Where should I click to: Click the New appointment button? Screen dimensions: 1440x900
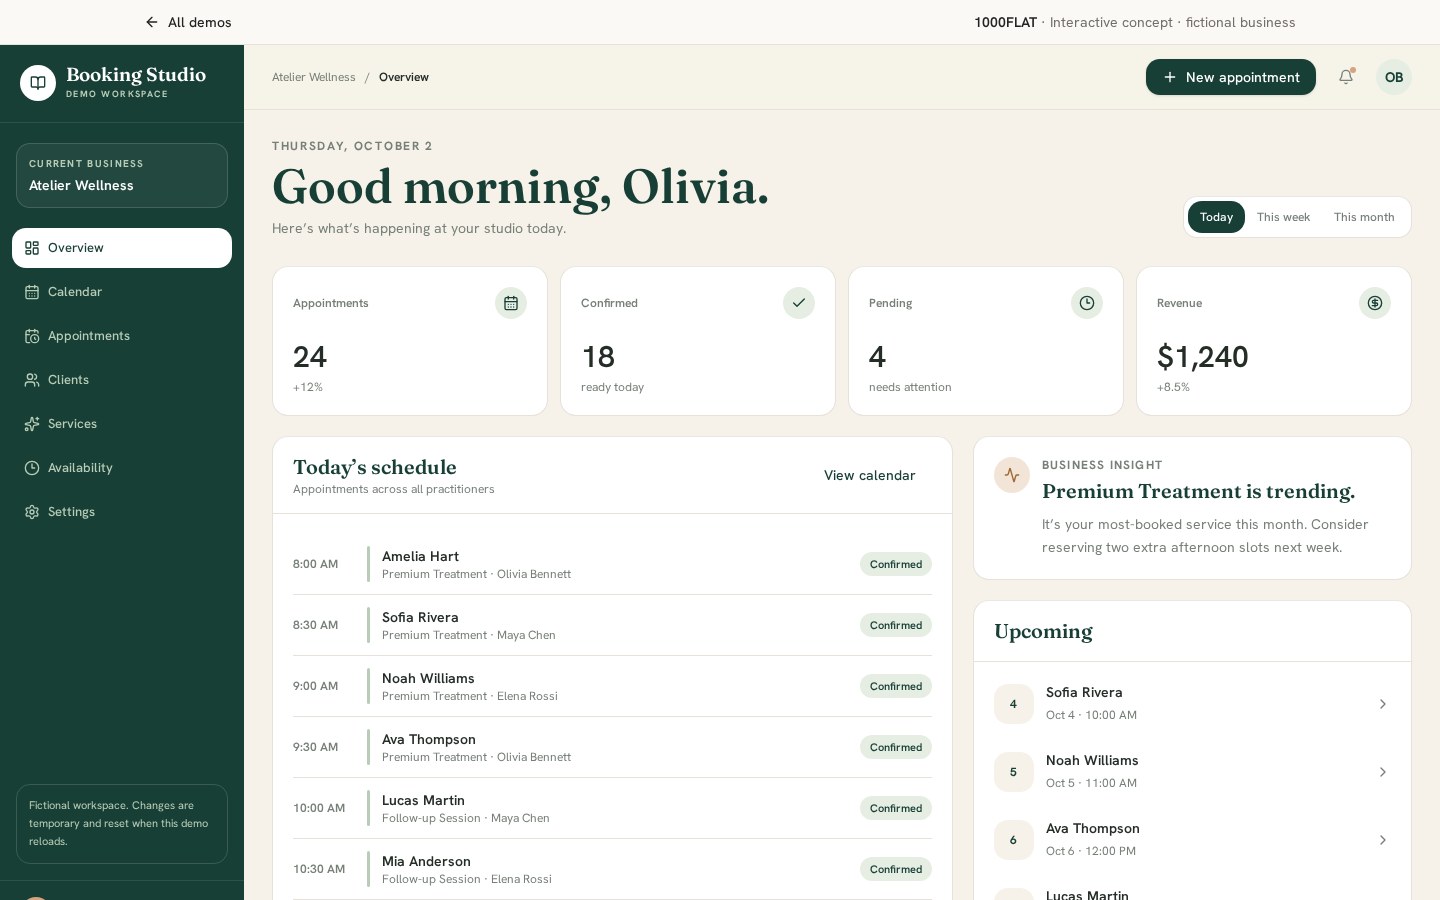pos(1231,77)
